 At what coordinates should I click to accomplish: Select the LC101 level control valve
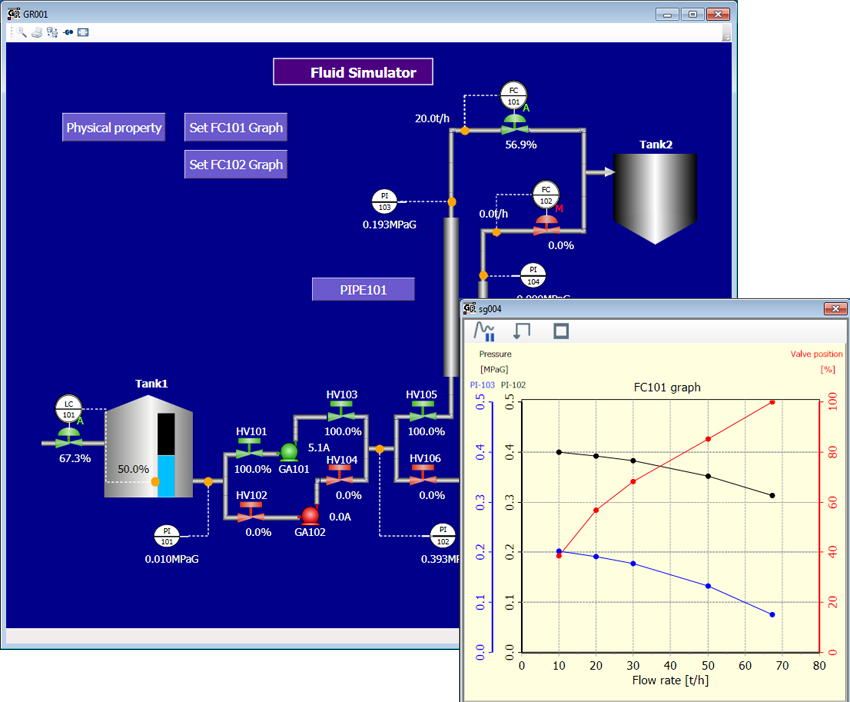(68, 436)
